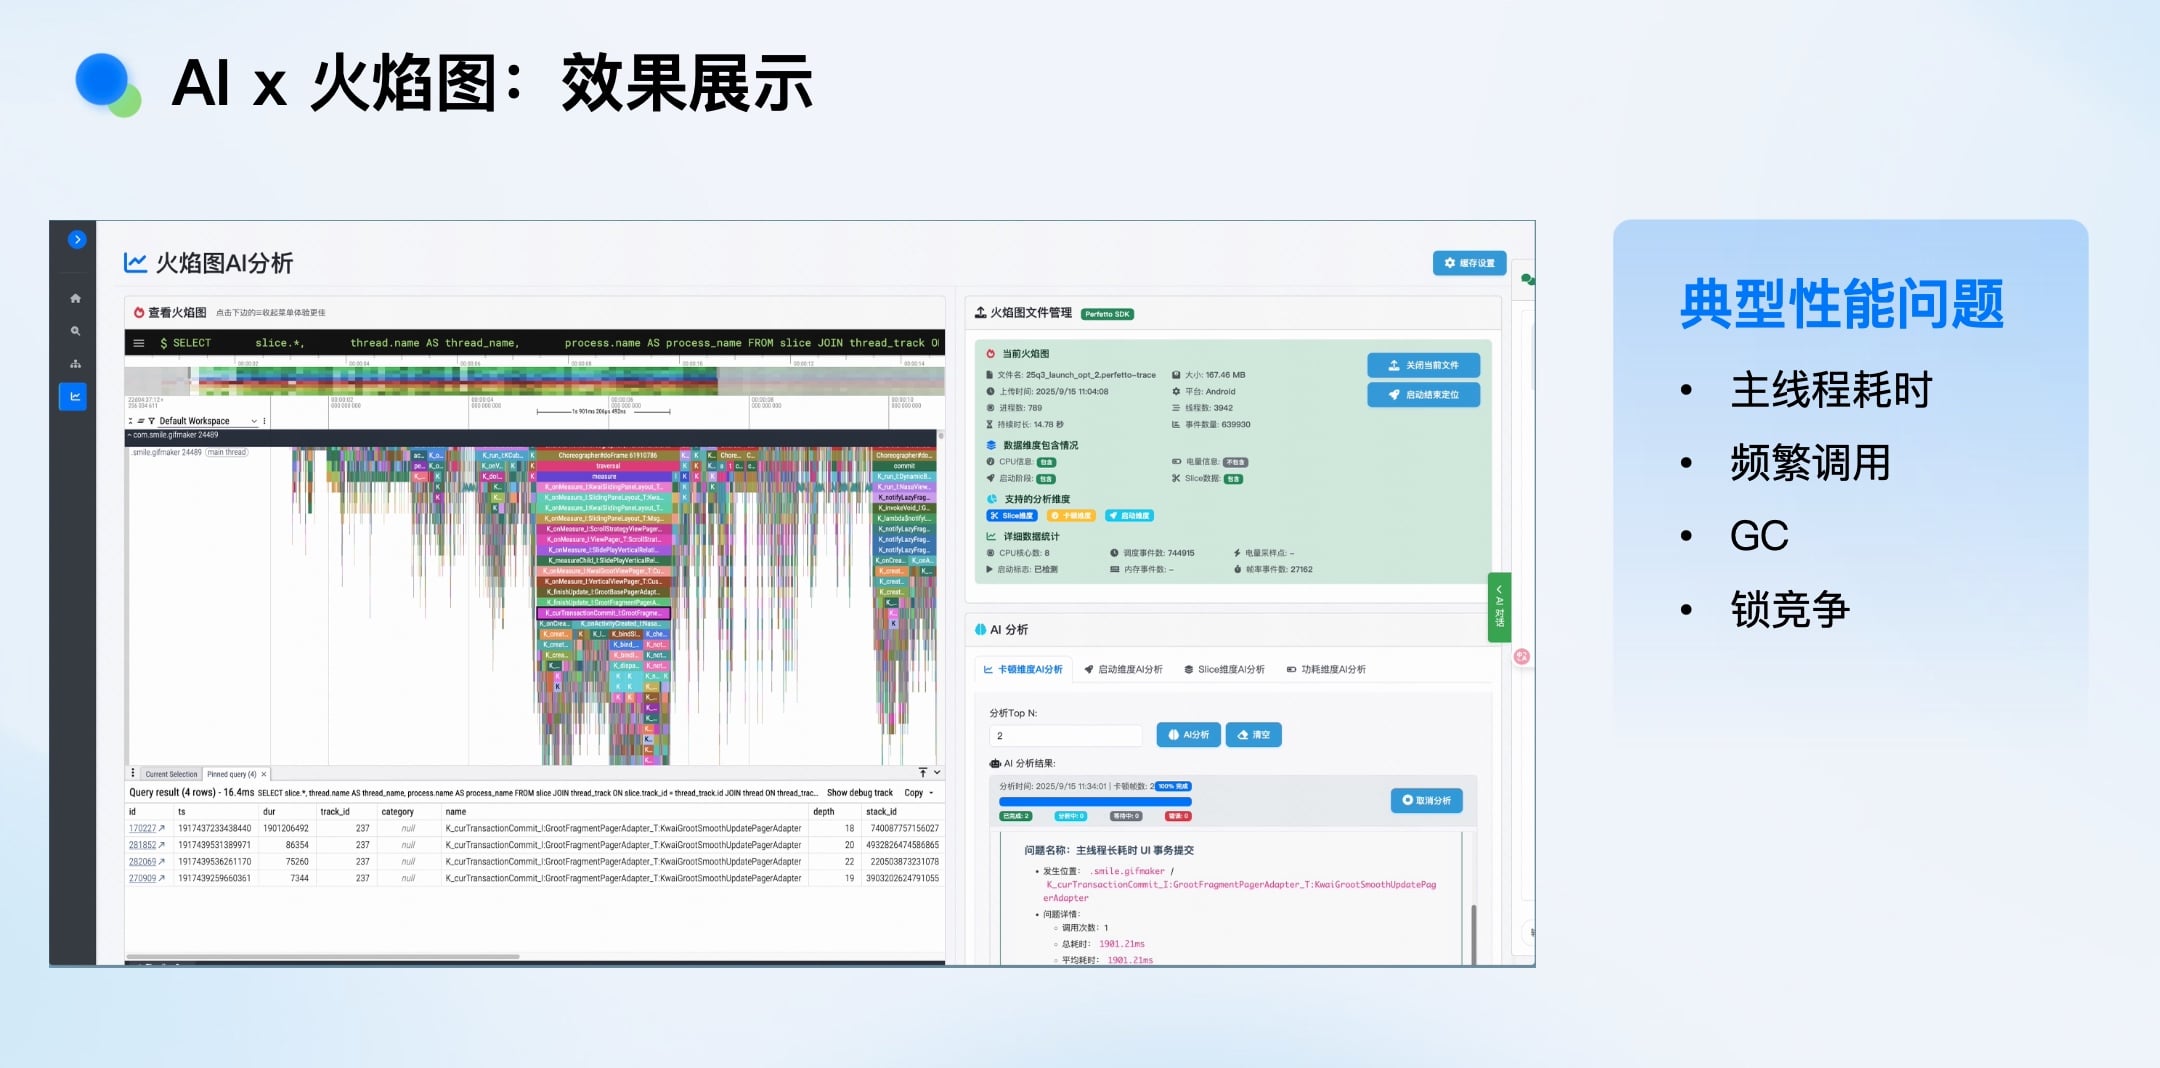Click the track filter funnel icon
This screenshot has height=1068, width=2160.
tap(151, 421)
